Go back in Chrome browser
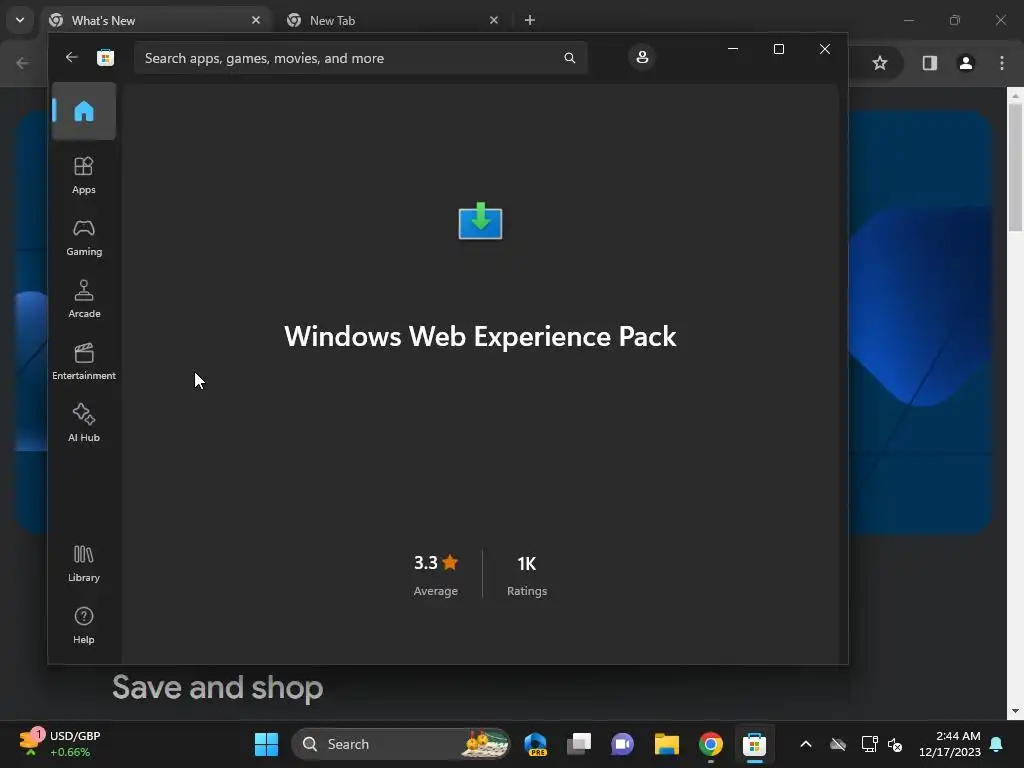Screen dimensions: 1024x768 22,63
